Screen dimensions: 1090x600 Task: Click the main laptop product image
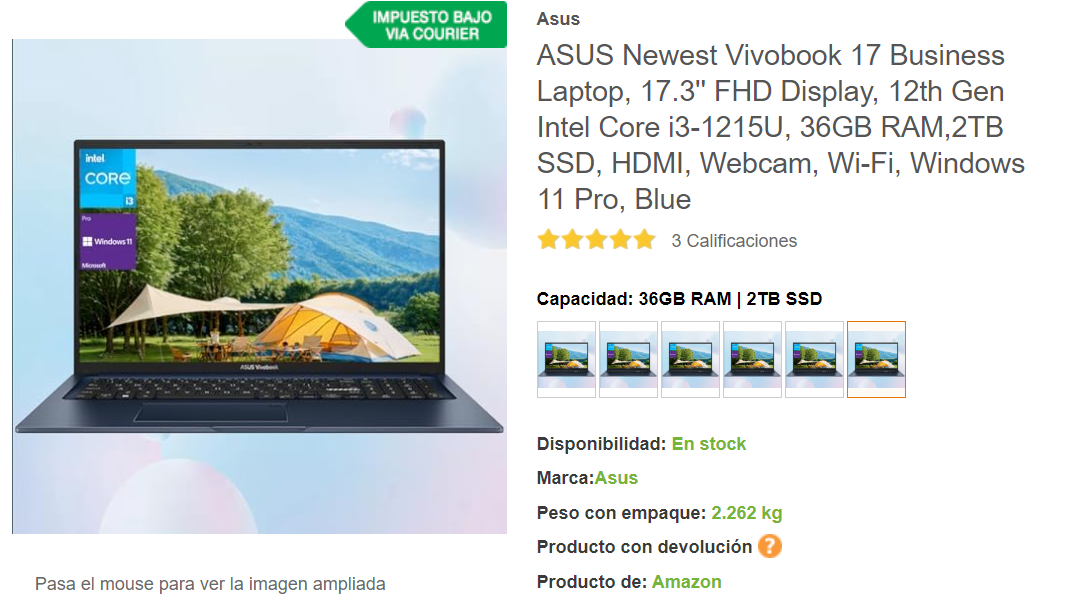point(259,286)
